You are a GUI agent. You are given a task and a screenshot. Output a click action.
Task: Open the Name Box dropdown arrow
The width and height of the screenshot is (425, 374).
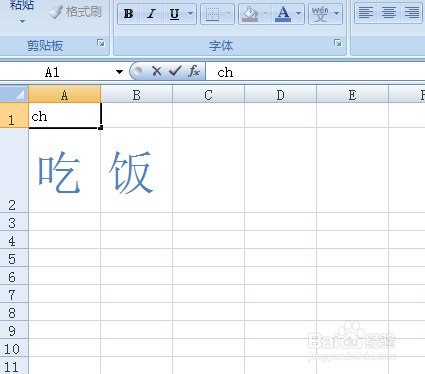(x=119, y=72)
